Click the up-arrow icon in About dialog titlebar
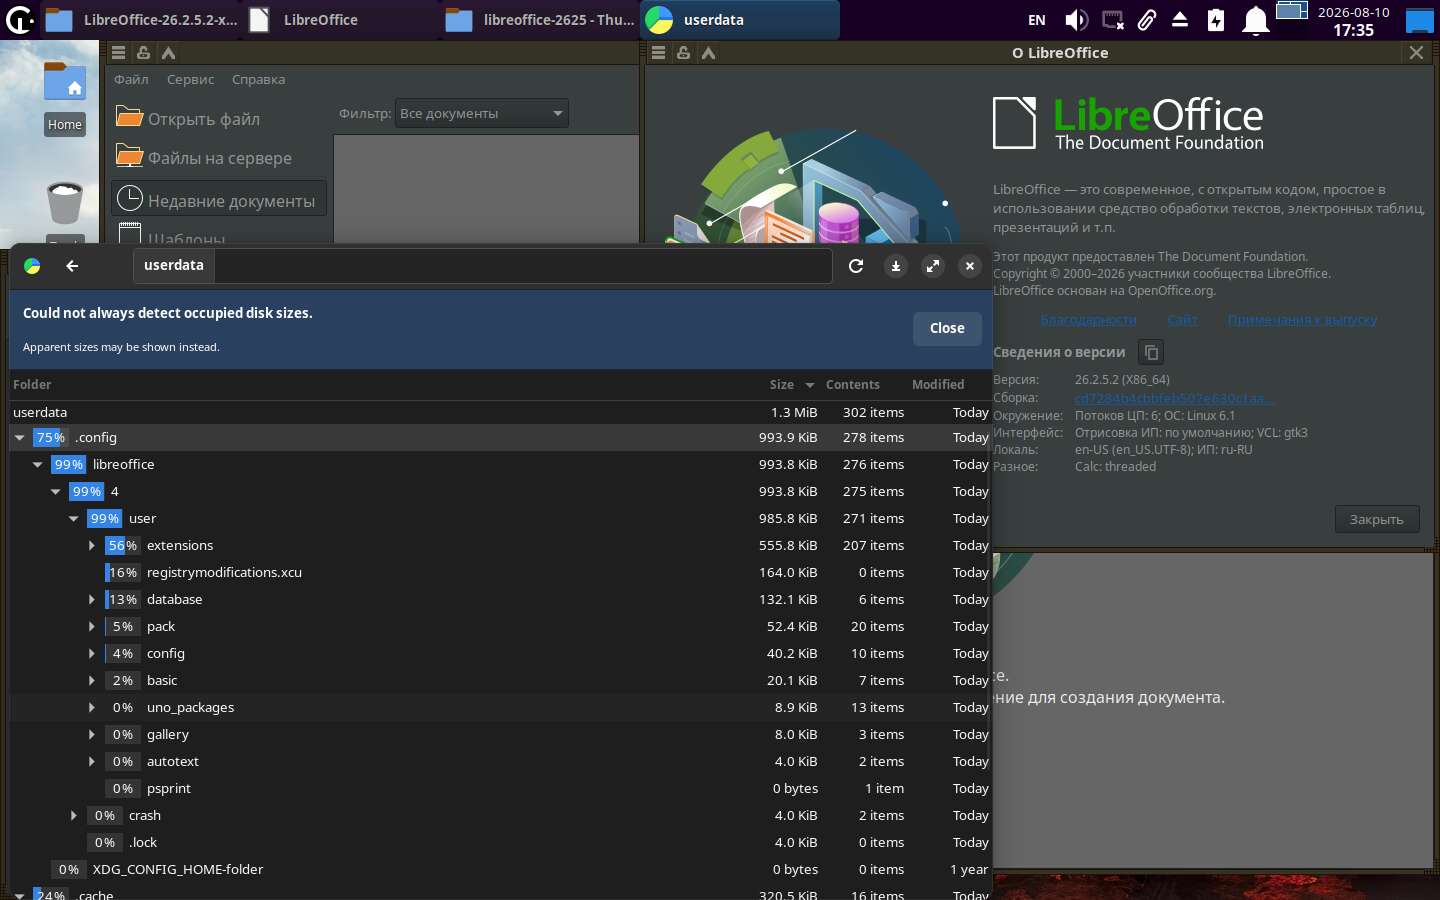Image resolution: width=1440 pixels, height=900 pixels. point(709,53)
